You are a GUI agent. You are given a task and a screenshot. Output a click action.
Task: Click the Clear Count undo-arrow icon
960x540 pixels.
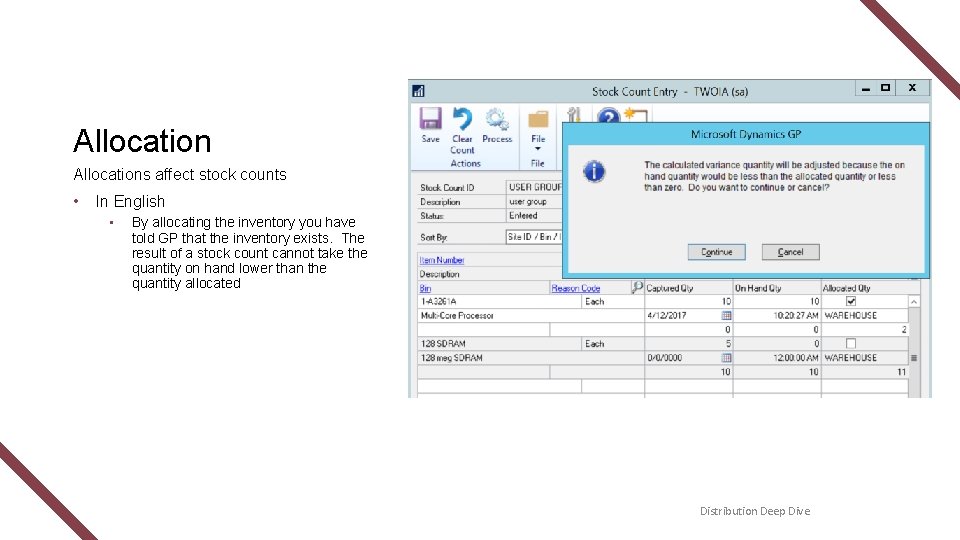(x=462, y=119)
